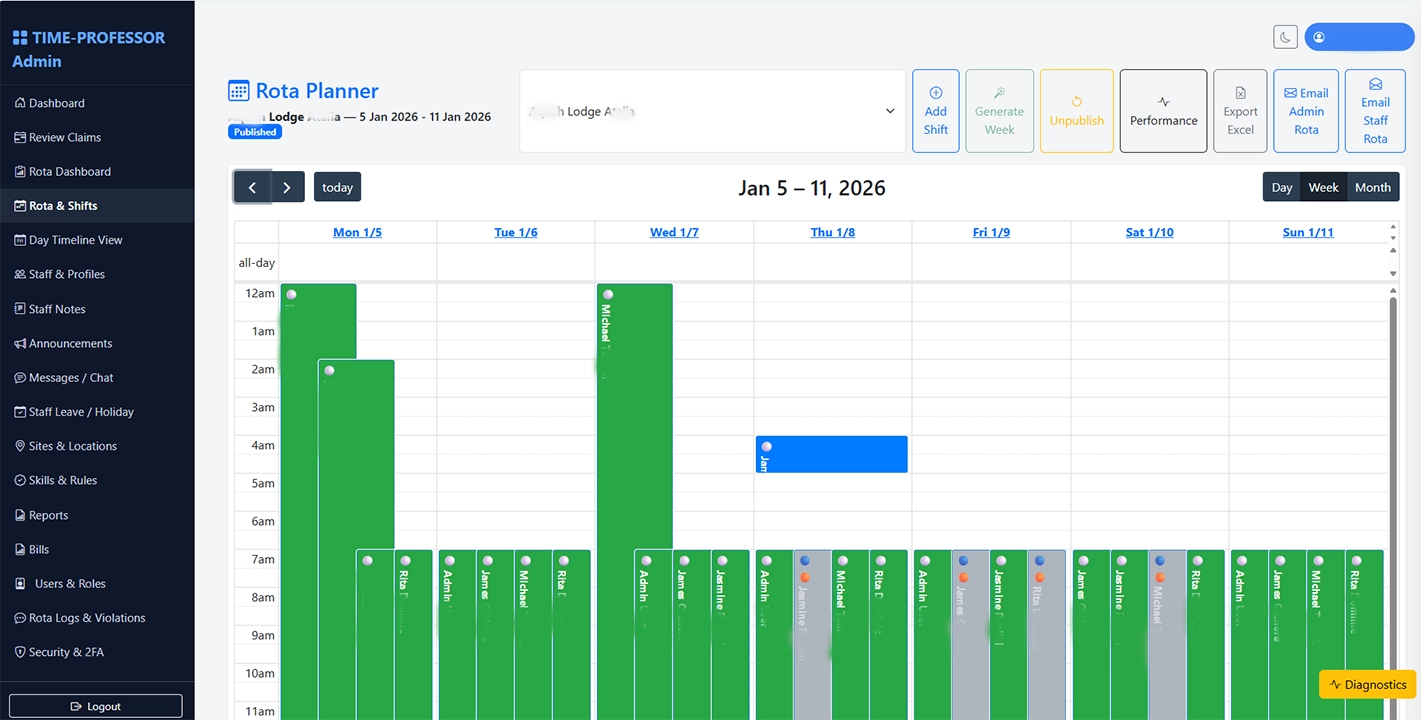This screenshot has width=1421, height=720.
Task: Advance to the next week
Action: click(x=287, y=187)
